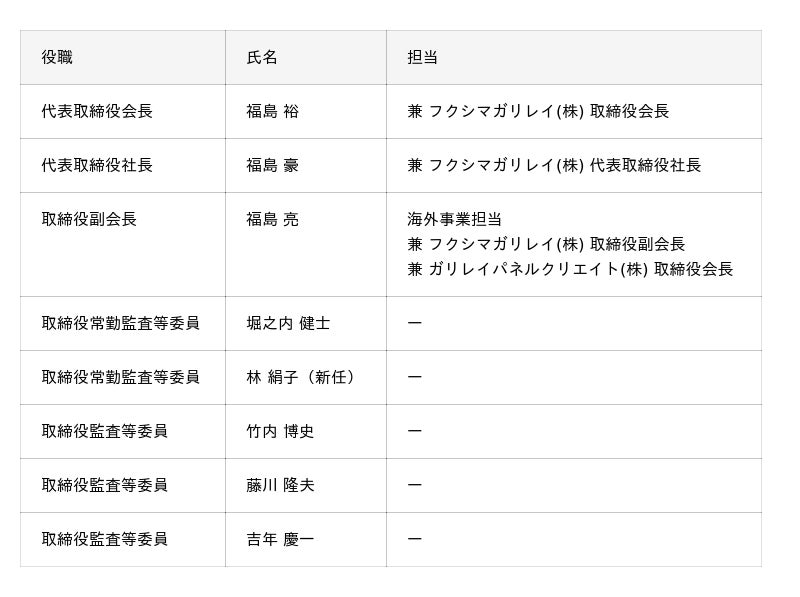Click 兼 フクシマガリレイ(株) 代表取締役社長 text
The height and width of the screenshot is (597, 800).
[x=554, y=166]
